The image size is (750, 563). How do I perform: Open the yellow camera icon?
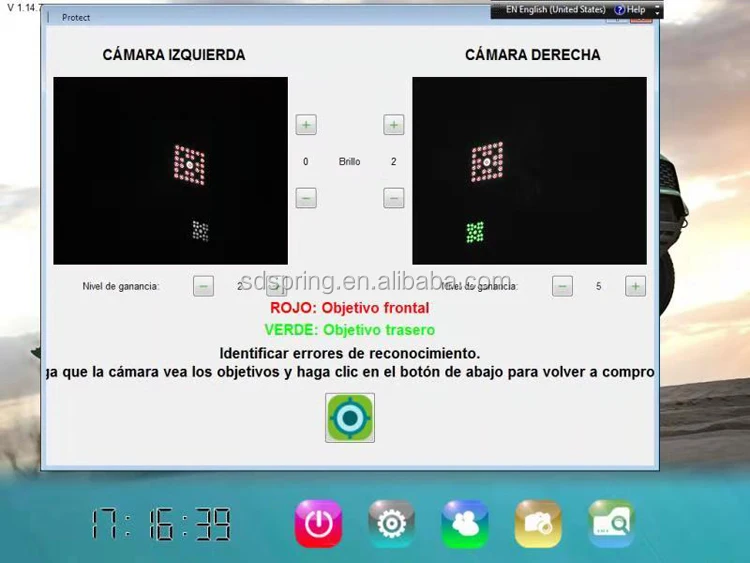(538, 524)
